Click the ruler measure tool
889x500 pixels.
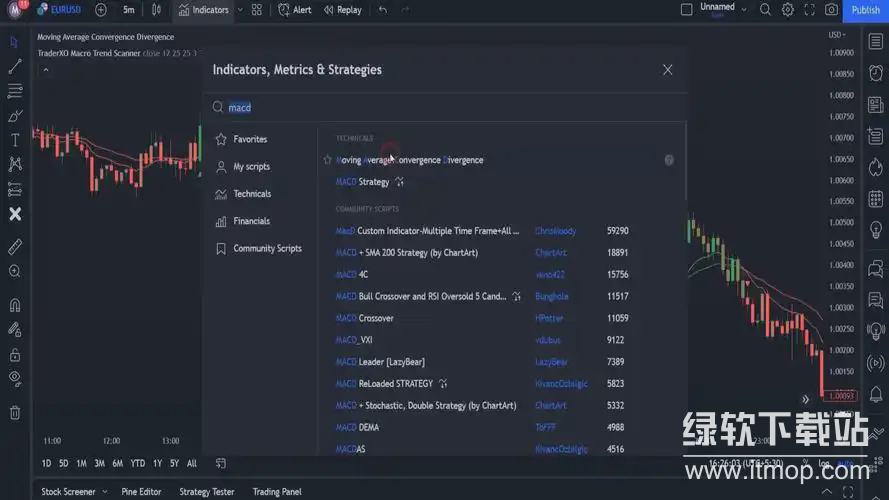pyautogui.click(x=15, y=246)
